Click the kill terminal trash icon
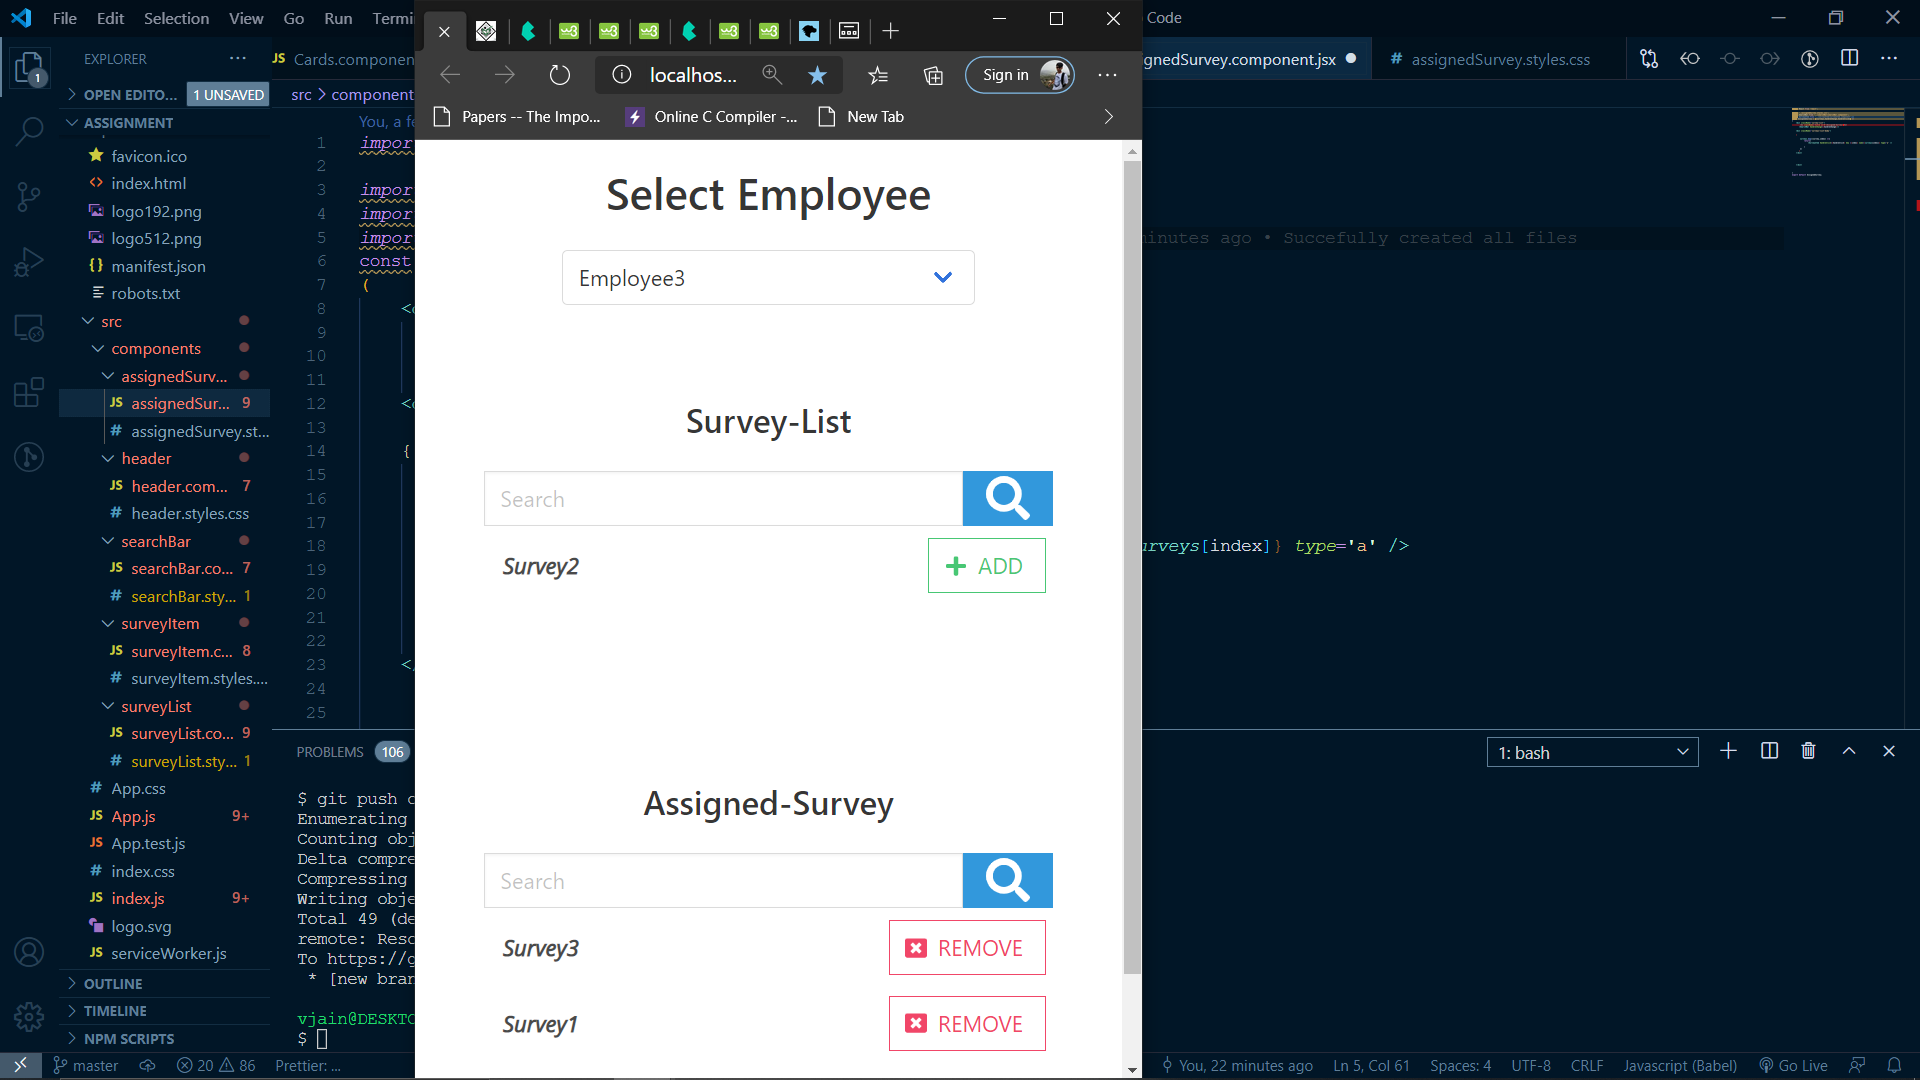The image size is (1920, 1080). [1808, 751]
